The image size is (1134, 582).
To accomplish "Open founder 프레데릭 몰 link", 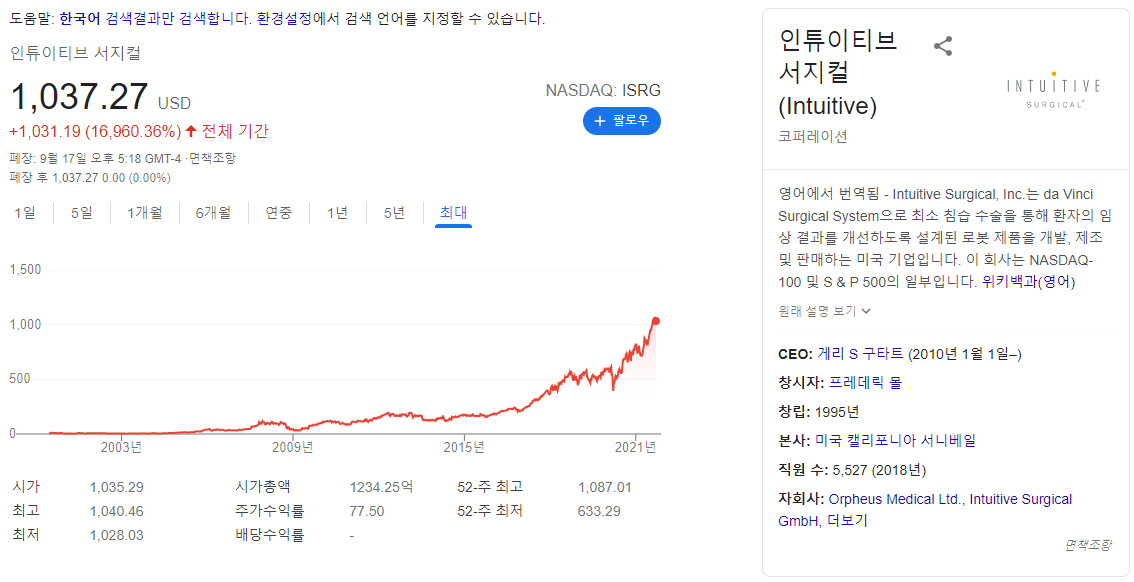I will pyautogui.click(x=865, y=383).
